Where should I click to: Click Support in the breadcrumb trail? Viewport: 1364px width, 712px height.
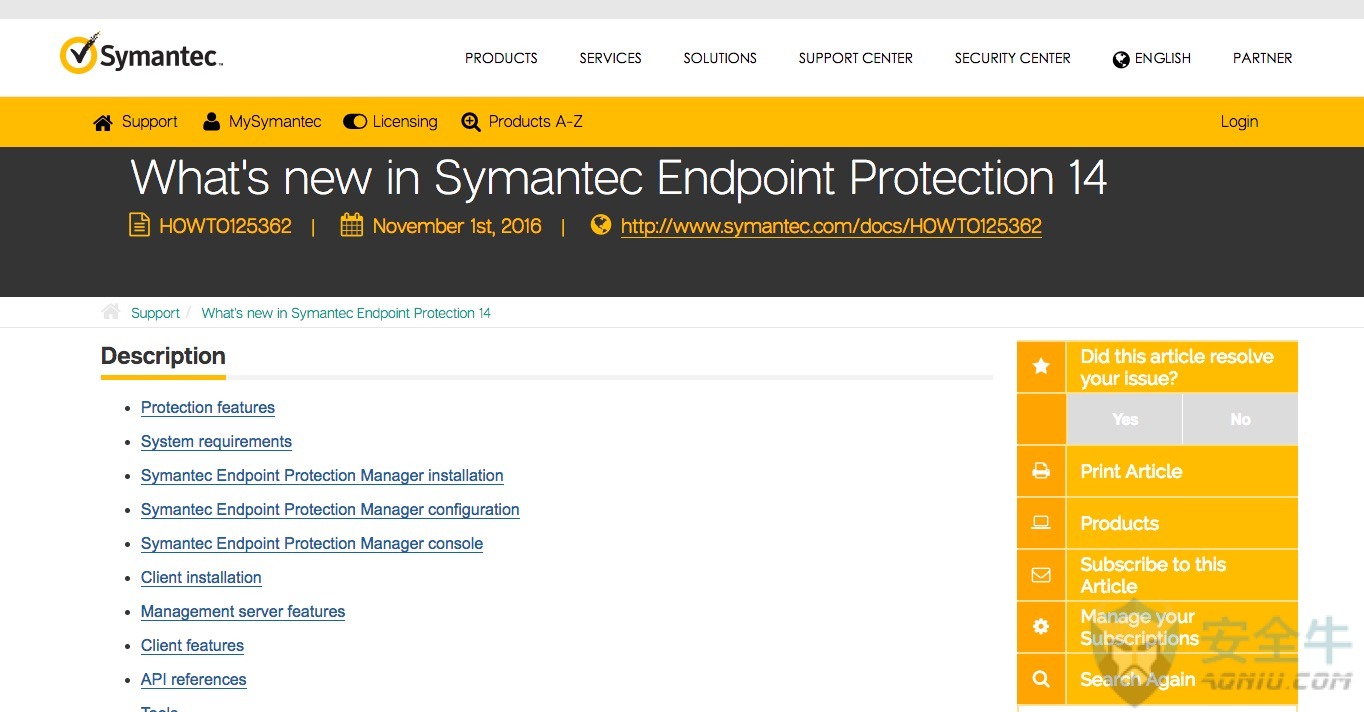pos(155,313)
